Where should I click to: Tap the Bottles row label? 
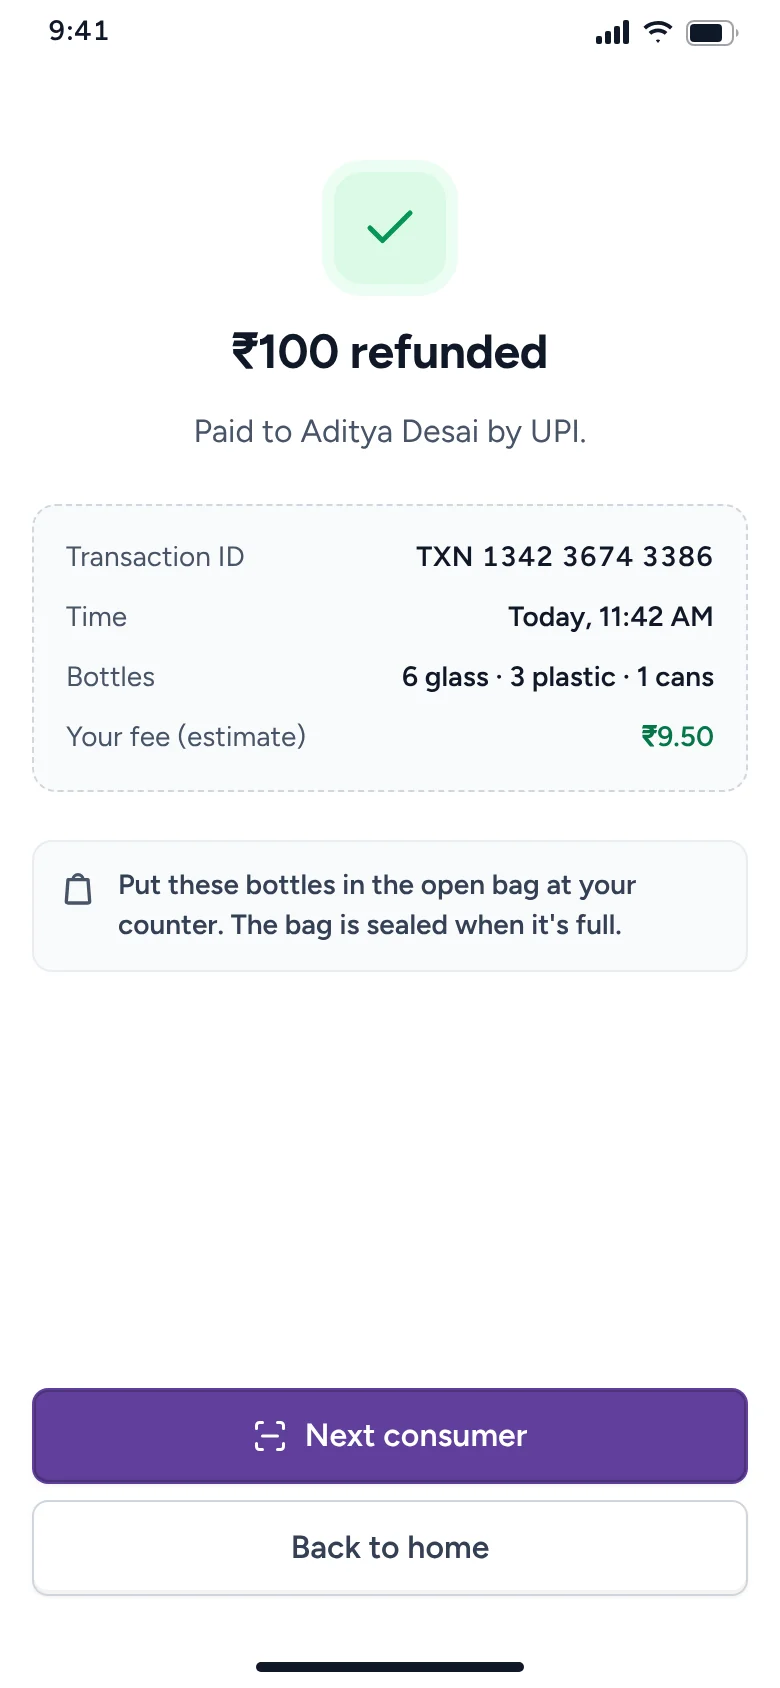click(x=110, y=677)
